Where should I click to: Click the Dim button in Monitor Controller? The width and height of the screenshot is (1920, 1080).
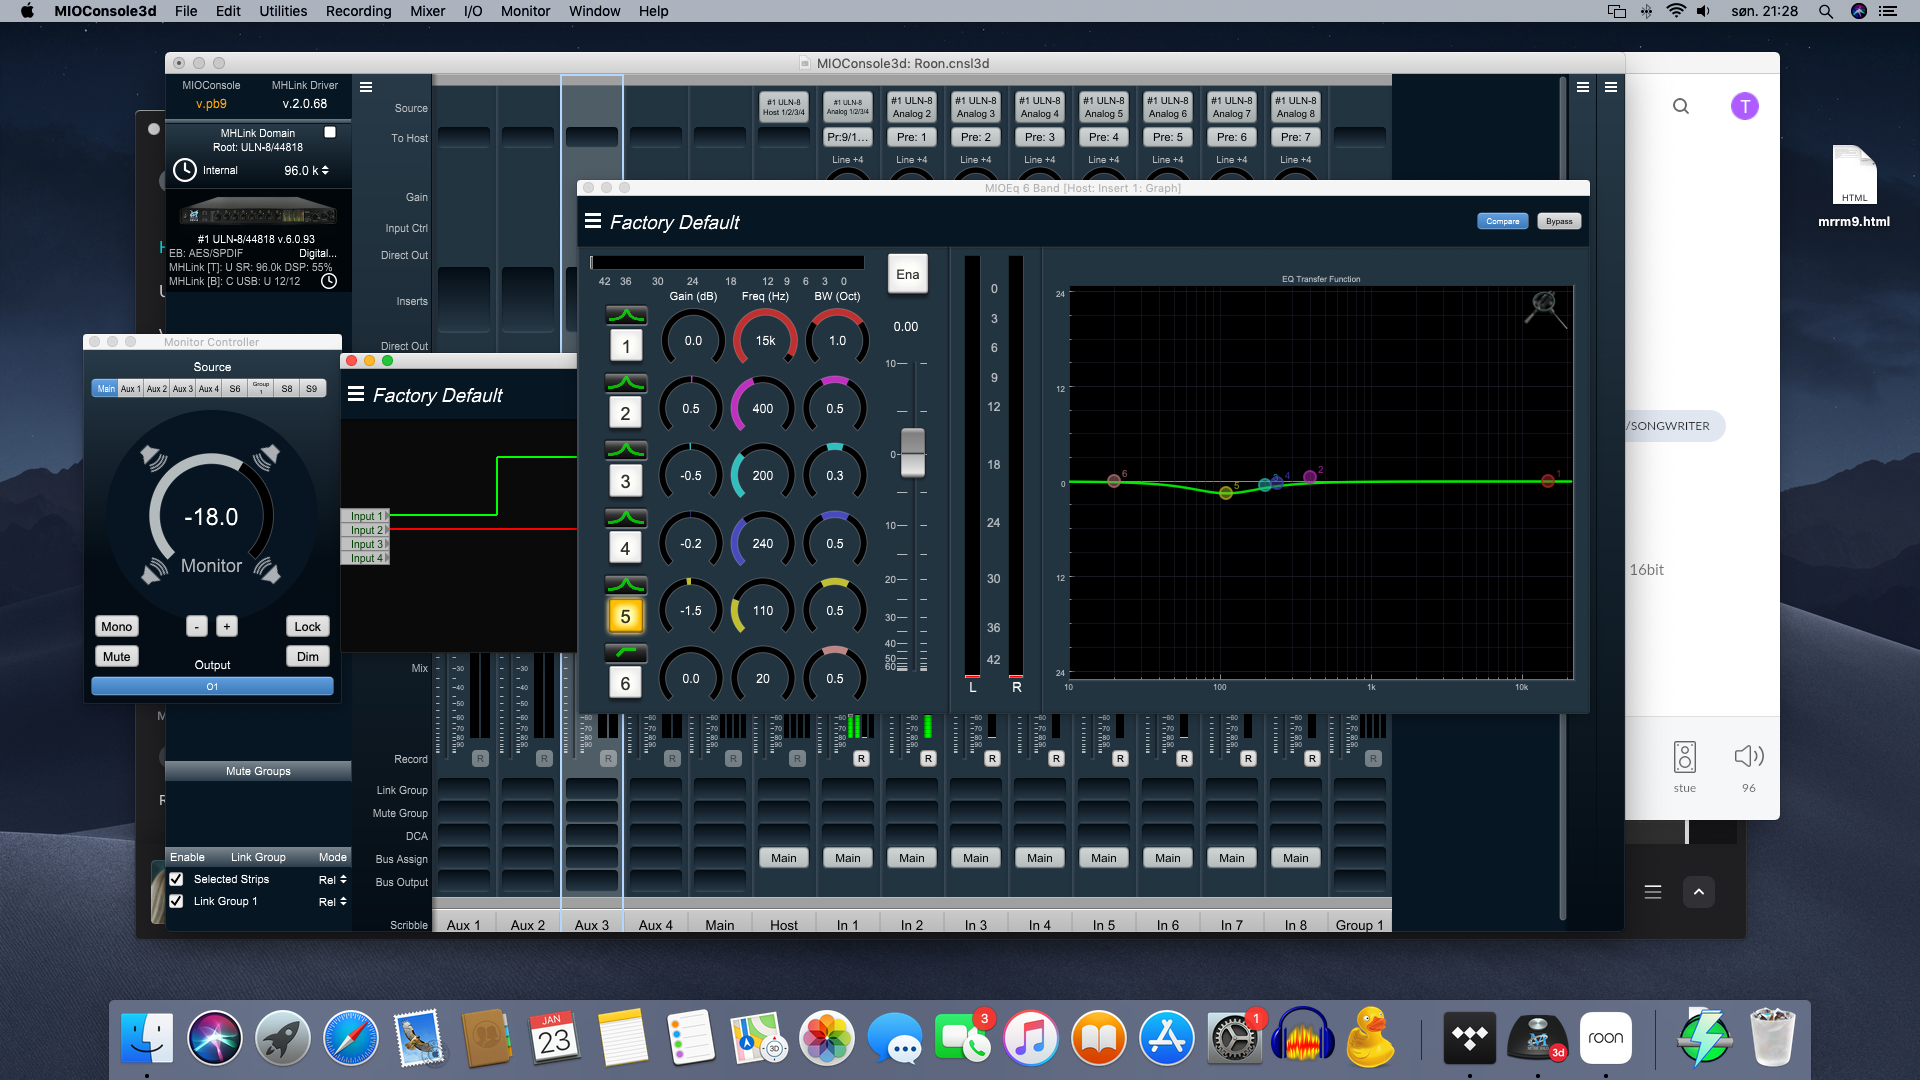point(308,657)
